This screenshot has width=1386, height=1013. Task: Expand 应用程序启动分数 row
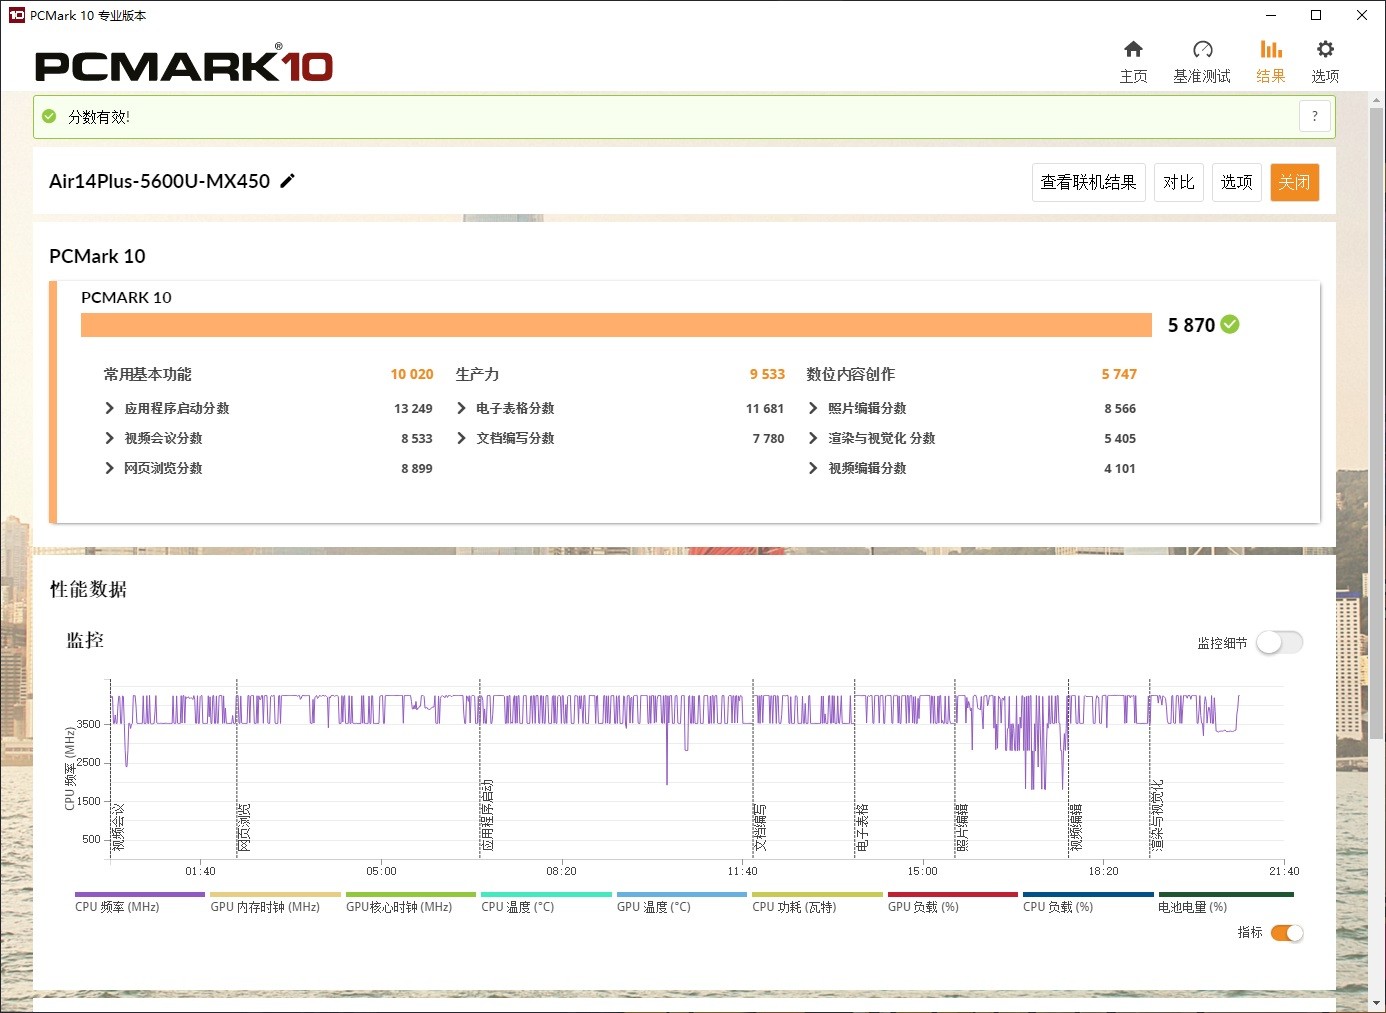(110, 408)
